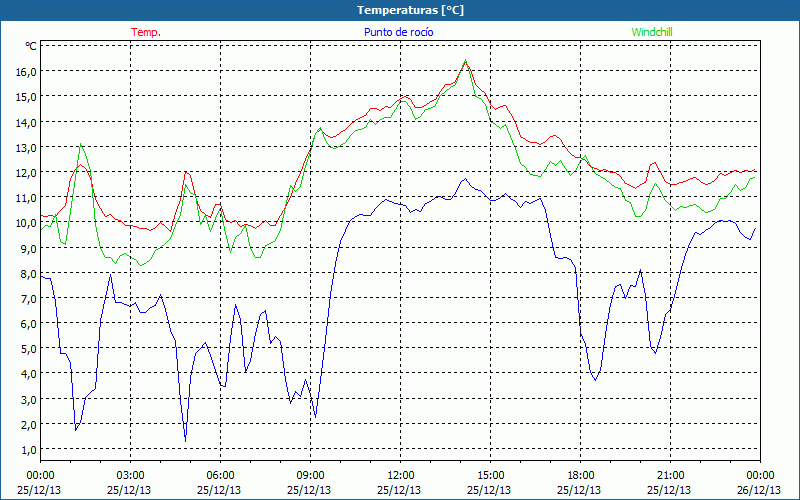Click the temperature peak near 14:00

point(465,62)
